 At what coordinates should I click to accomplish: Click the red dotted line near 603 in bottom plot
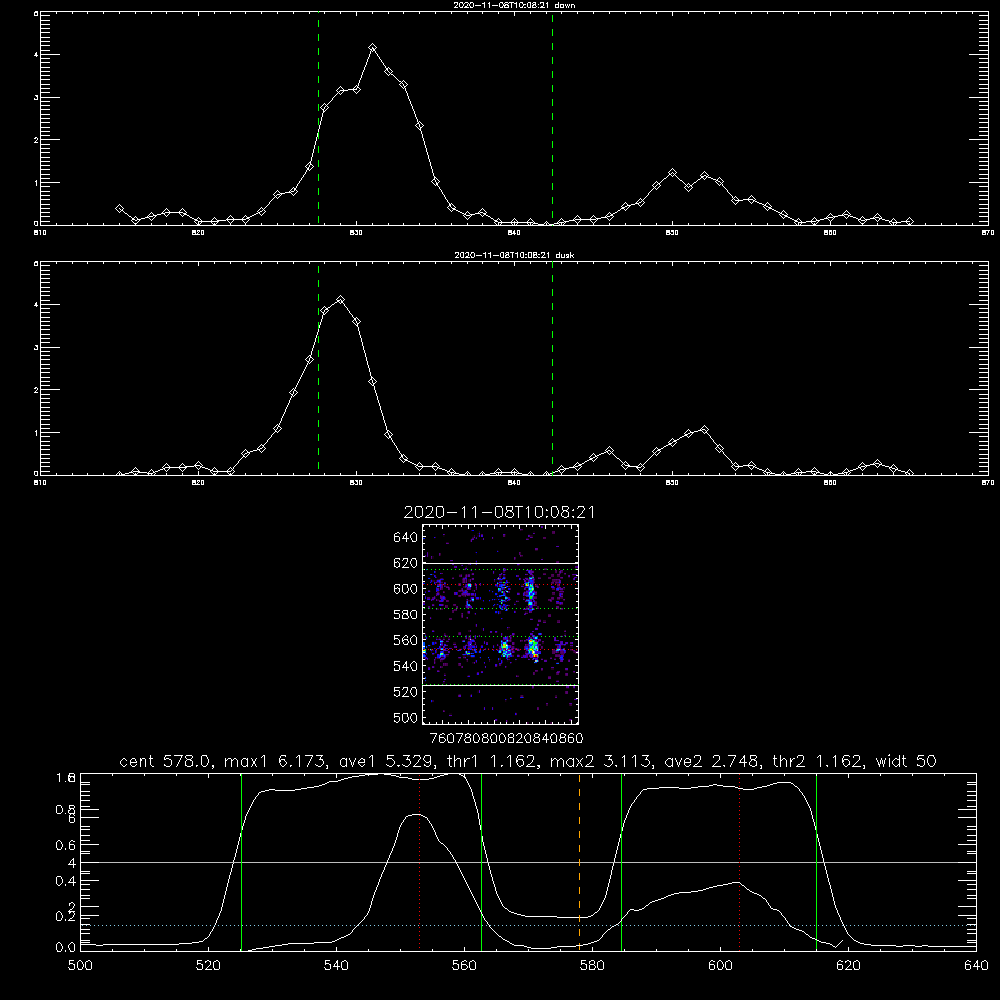click(740, 861)
